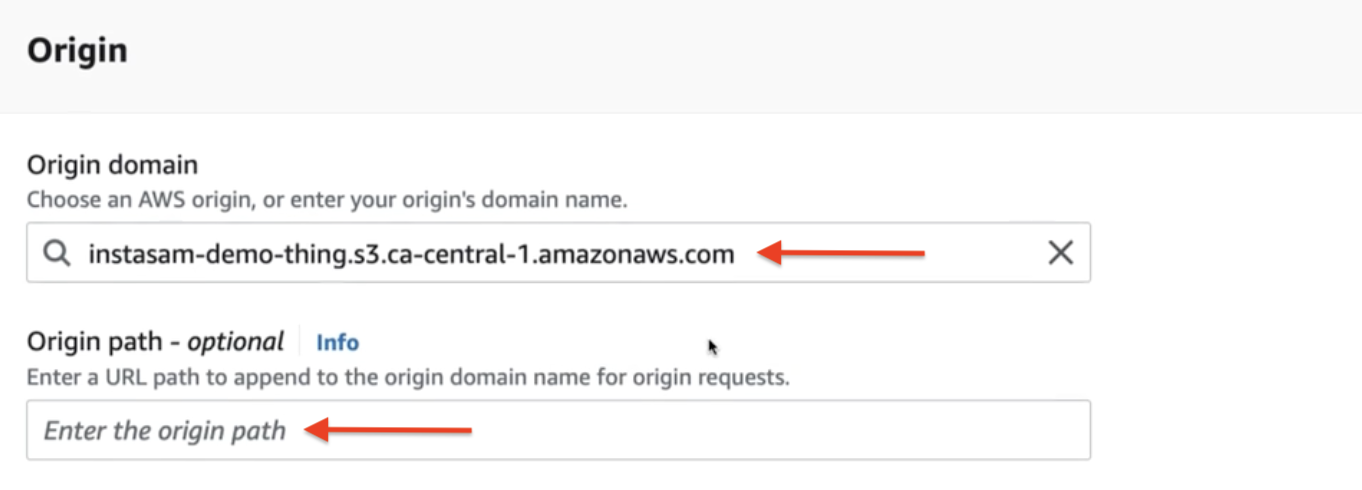Click the vertical divider before the Info link
Image resolution: width=1362 pixels, height=490 pixels.
(x=299, y=342)
